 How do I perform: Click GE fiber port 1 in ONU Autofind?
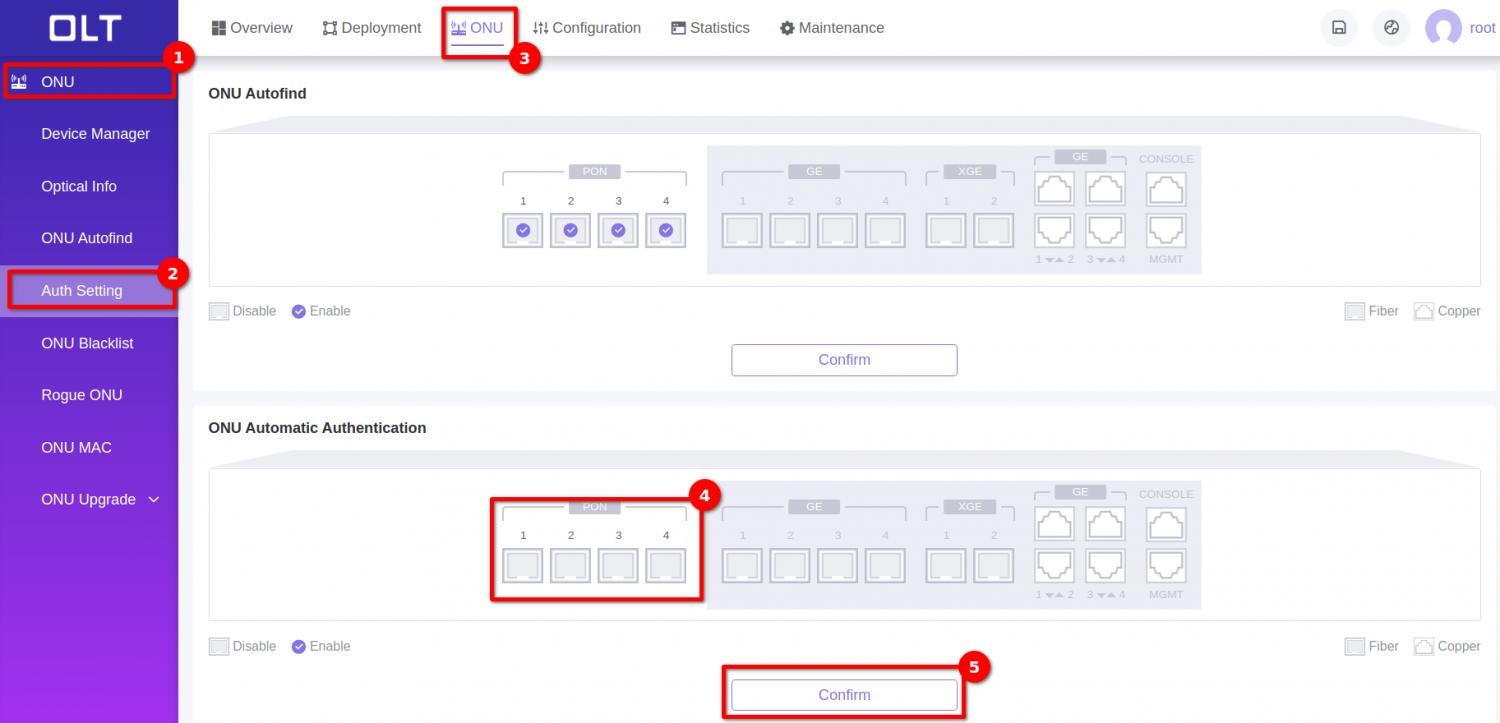(742, 231)
